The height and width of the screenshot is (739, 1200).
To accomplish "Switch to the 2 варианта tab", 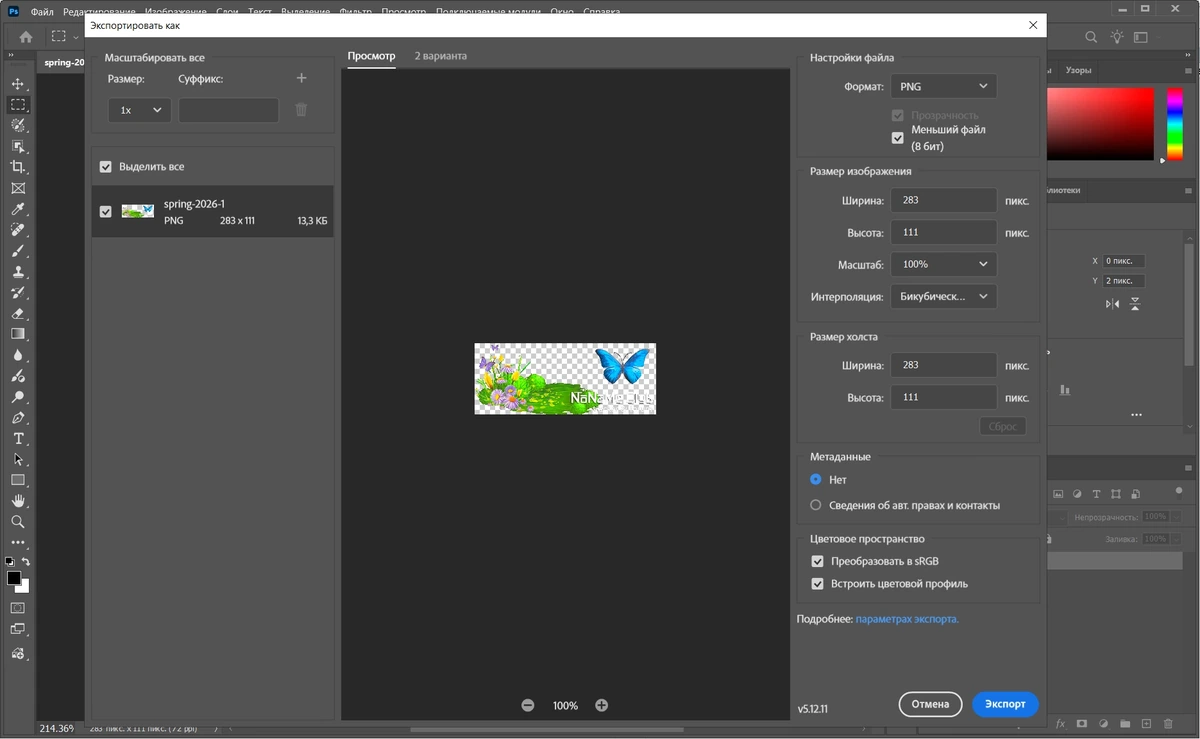I will tap(441, 56).
